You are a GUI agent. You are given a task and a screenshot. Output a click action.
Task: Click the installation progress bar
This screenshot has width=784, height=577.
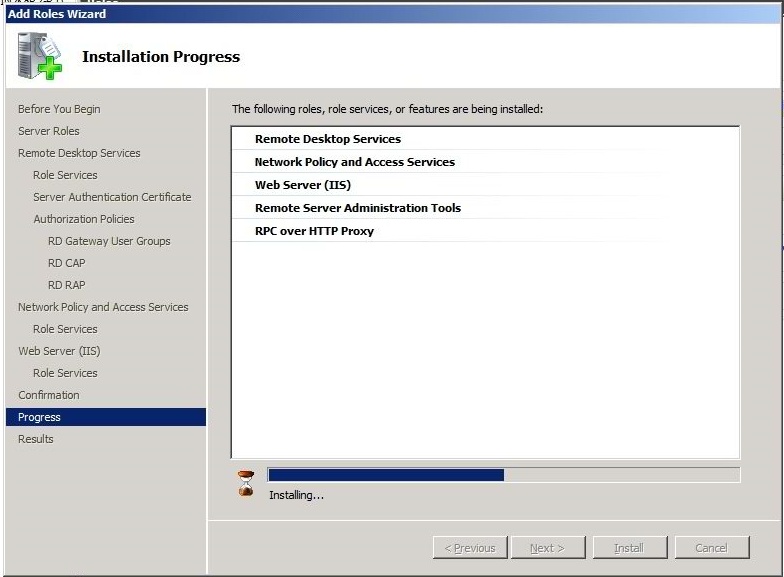[504, 474]
